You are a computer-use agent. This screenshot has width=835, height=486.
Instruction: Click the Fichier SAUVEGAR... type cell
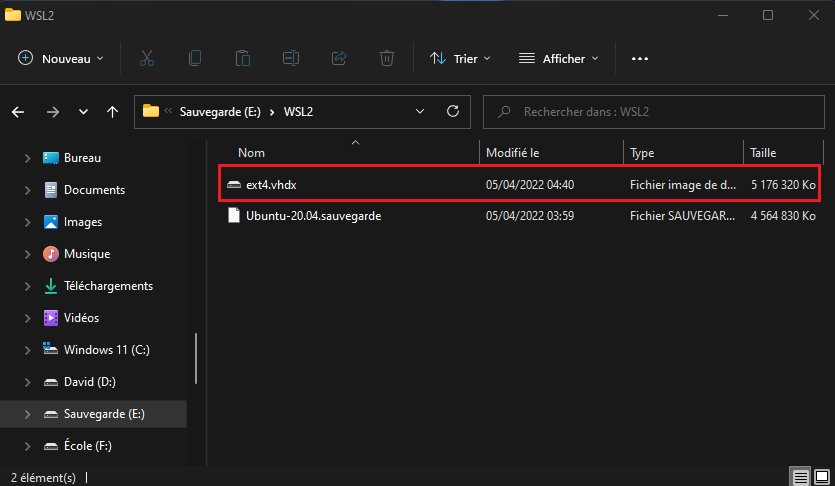pyautogui.click(x=683, y=216)
